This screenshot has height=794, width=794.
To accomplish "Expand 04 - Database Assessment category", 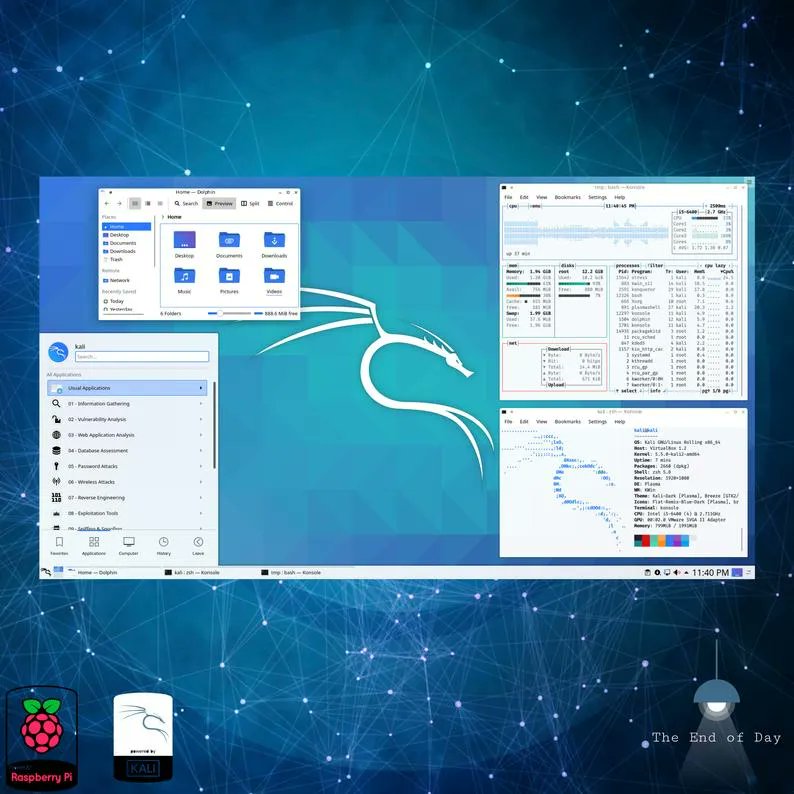I will pyautogui.click(x=127, y=451).
